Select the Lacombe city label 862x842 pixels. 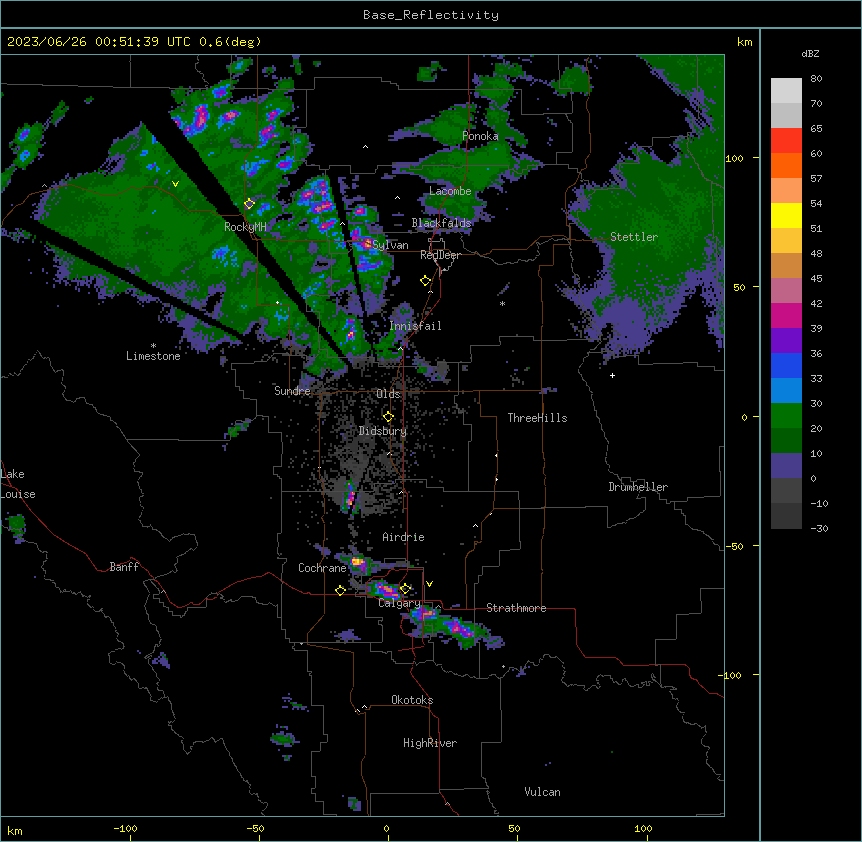pyautogui.click(x=450, y=191)
